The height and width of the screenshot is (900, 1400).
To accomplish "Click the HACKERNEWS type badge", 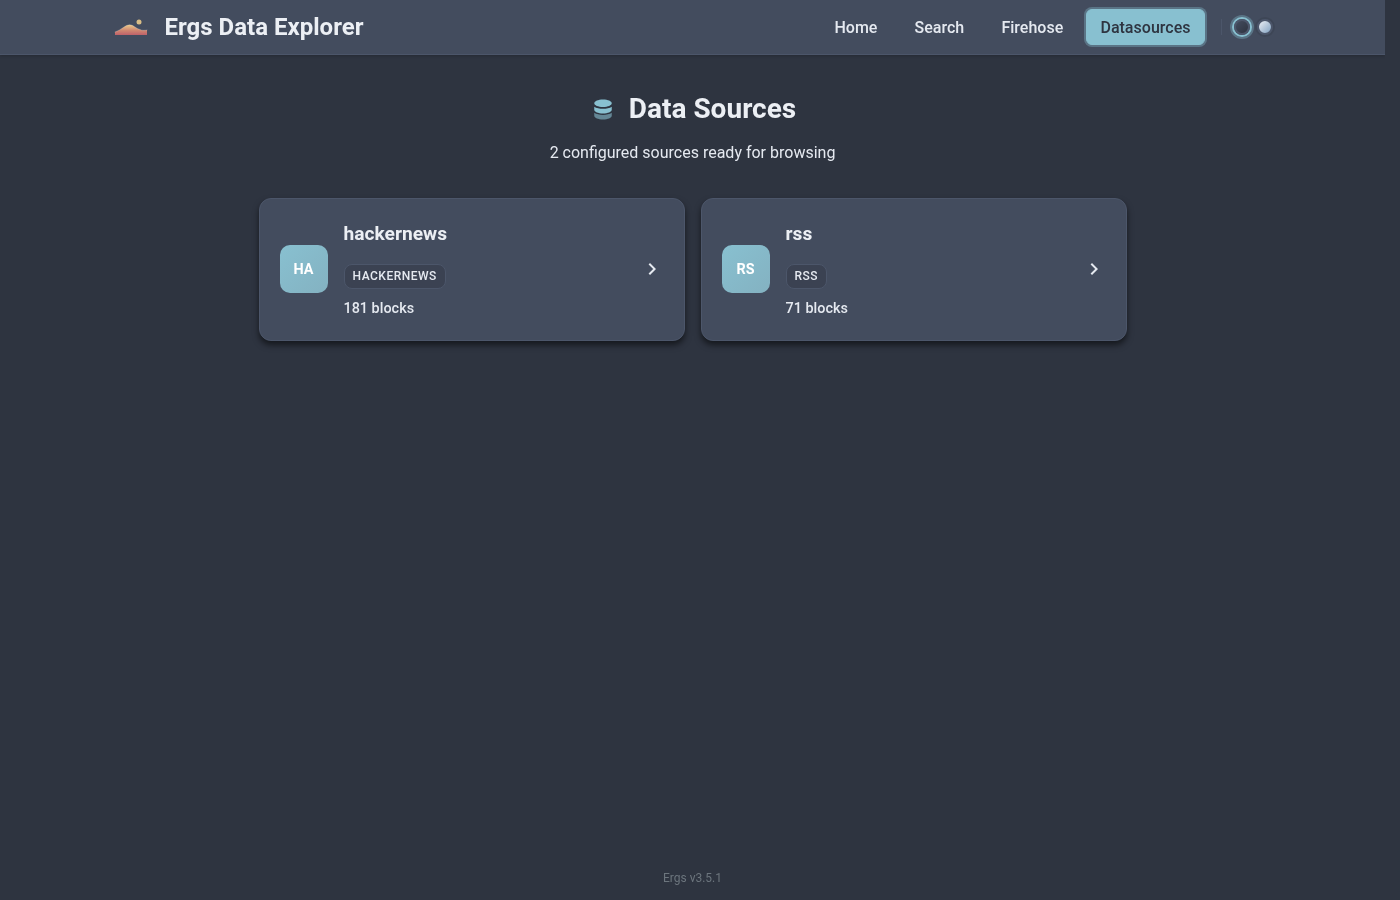I will point(394,276).
